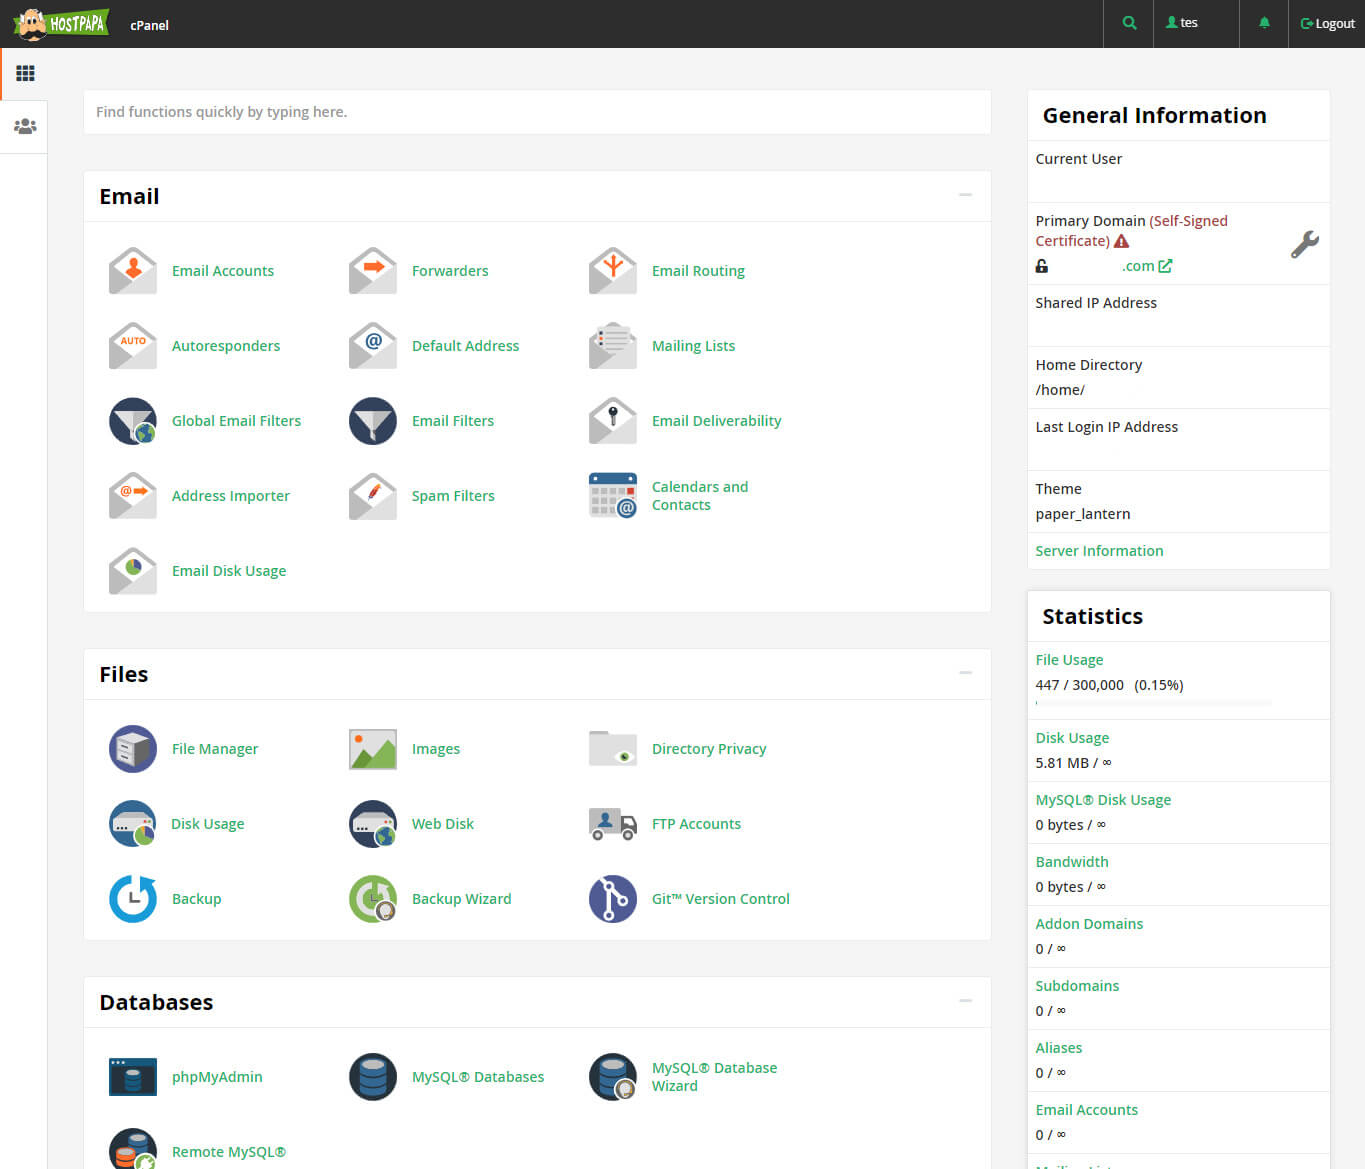Select the Spam Filters tool
Image resolution: width=1365 pixels, height=1169 pixels.
452,495
